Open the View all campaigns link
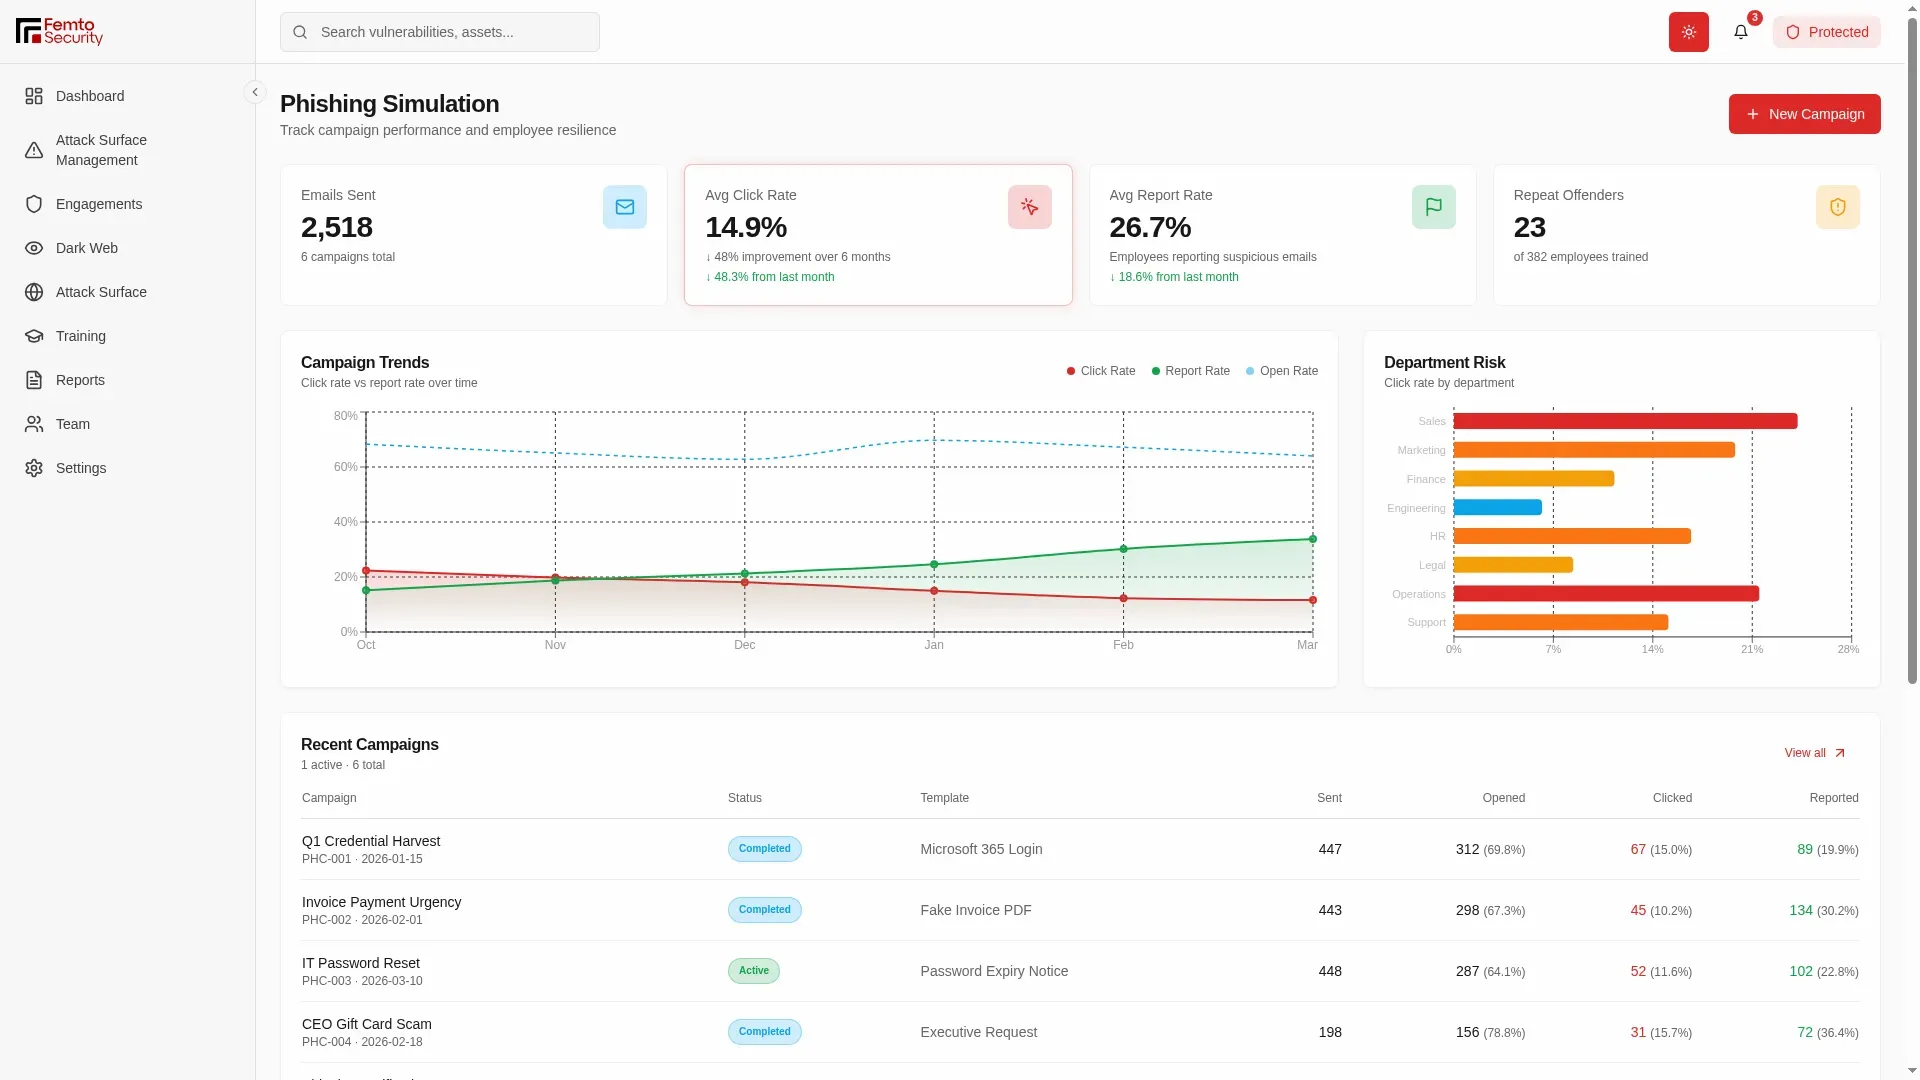This screenshot has height=1080, width=1920. pos(1814,753)
